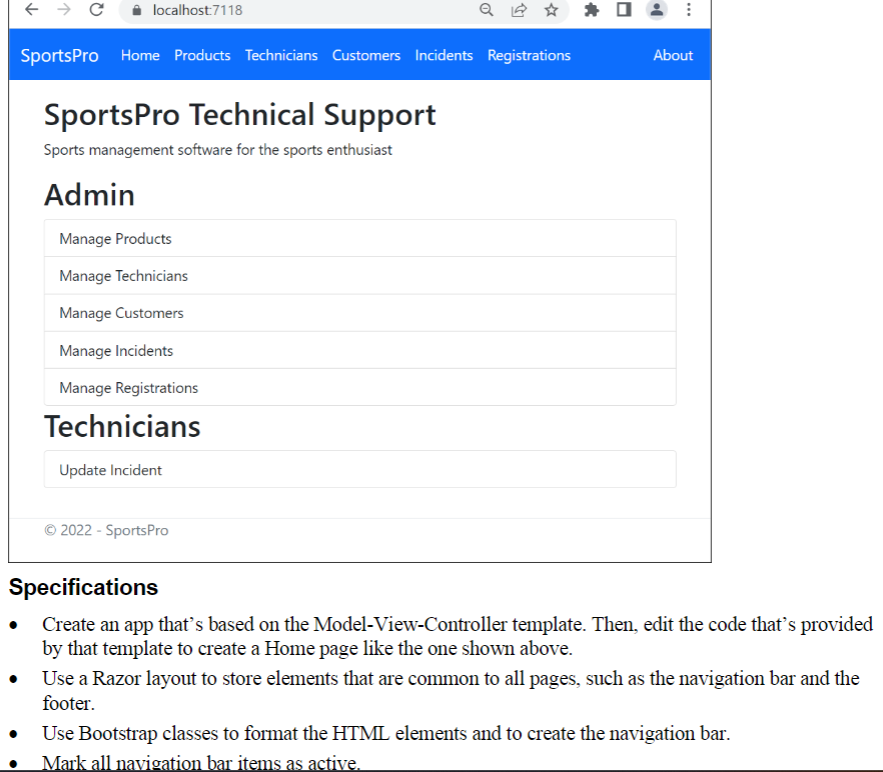
Task: Click the padlock icon in the address bar
Action: (136, 11)
